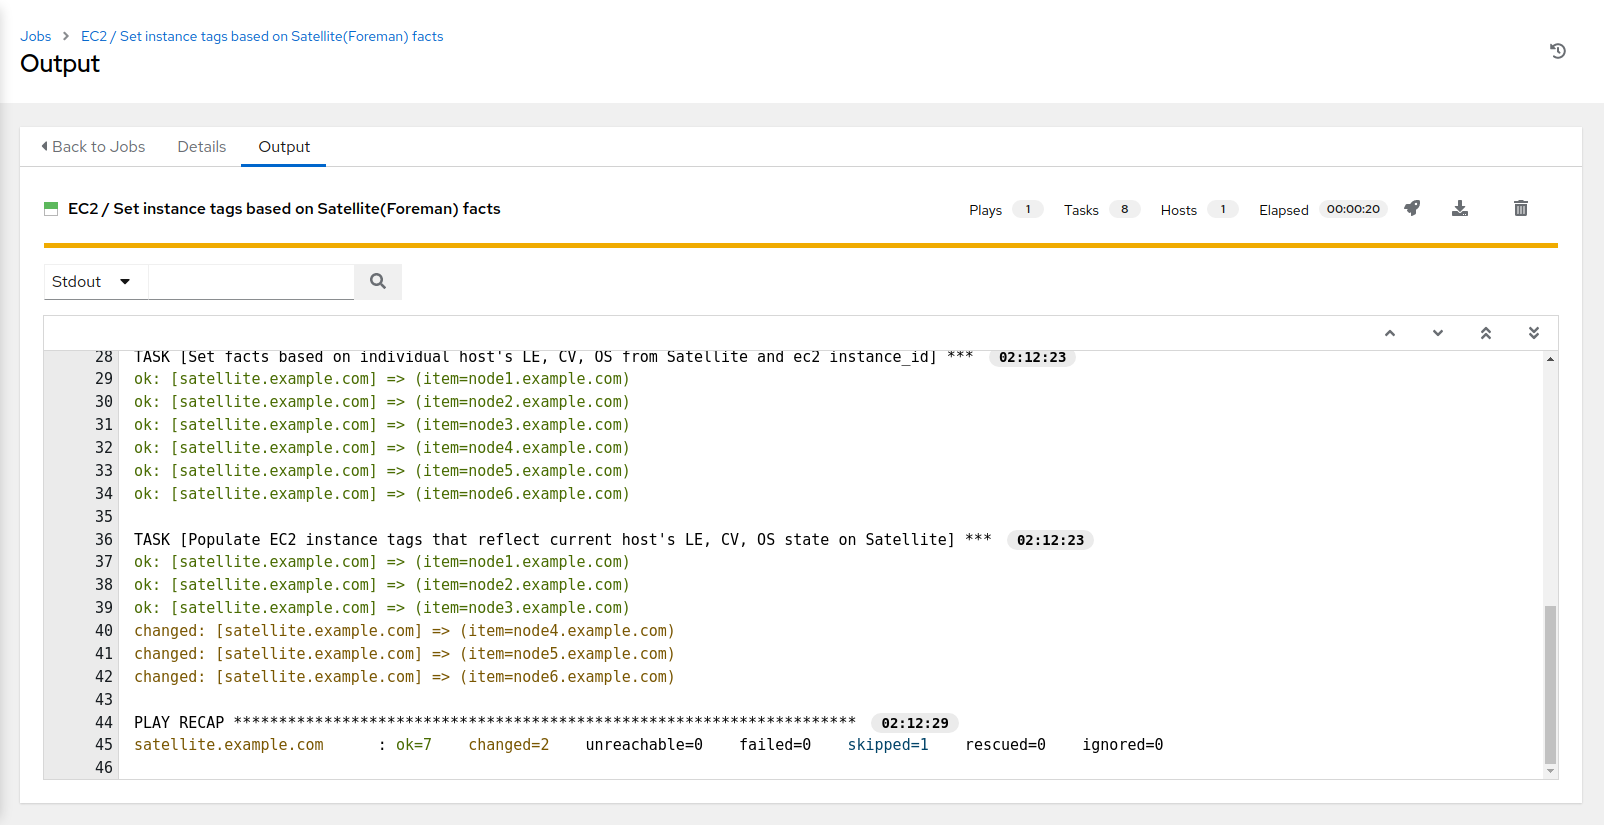Switch to the Details tab
The image size is (1604, 825).
(201, 147)
